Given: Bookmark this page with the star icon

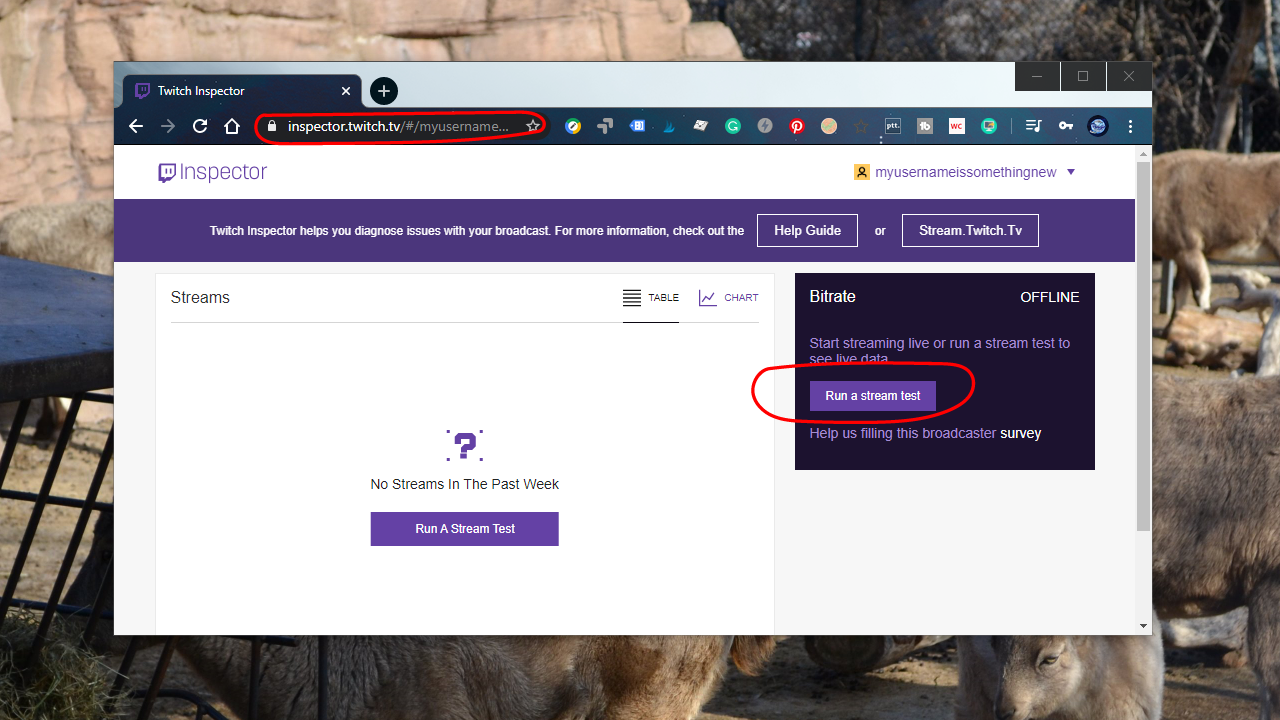Looking at the screenshot, I should pyautogui.click(x=533, y=126).
